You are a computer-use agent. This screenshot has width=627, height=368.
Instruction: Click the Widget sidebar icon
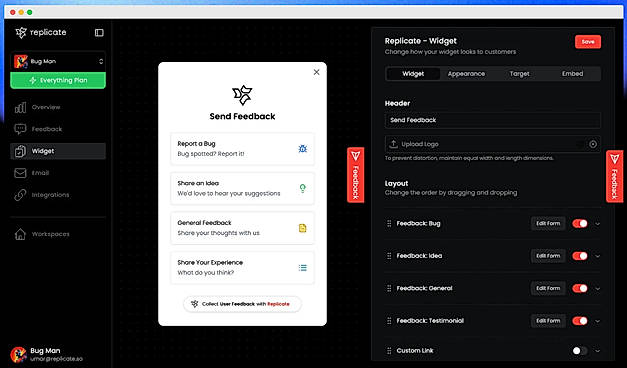[20, 151]
